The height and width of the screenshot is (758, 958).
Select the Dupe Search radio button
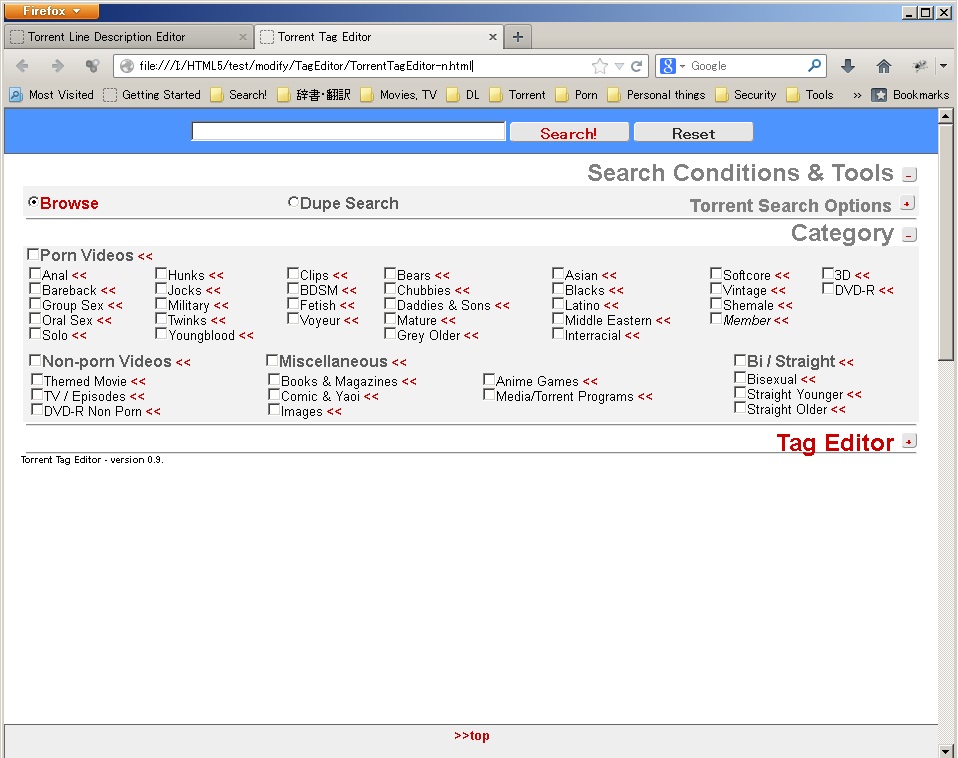click(x=293, y=202)
